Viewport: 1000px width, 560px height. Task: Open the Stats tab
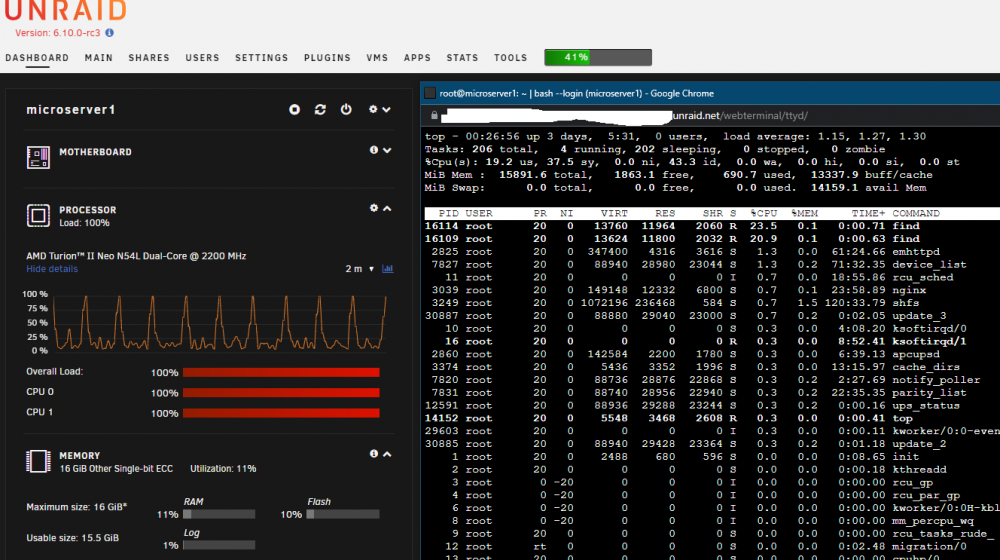(462, 57)
